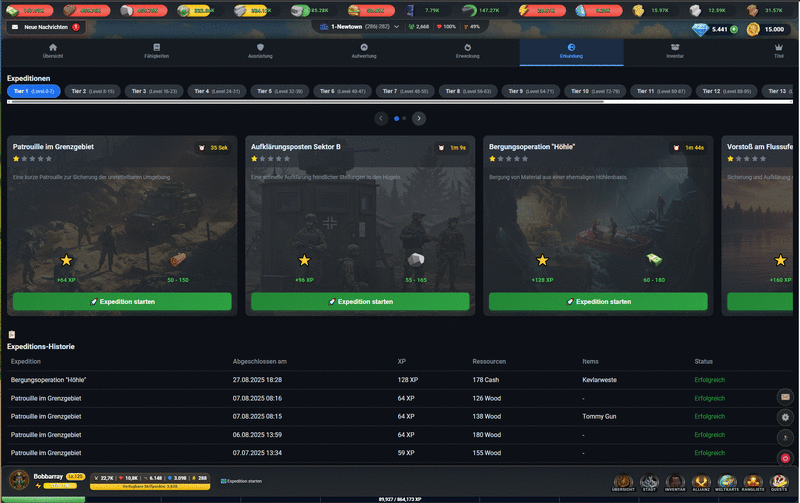The width and height of the screenshot is (800, 503).
Task: Select Tier 6 expedition filter
Action: click(x=342, y=91)
